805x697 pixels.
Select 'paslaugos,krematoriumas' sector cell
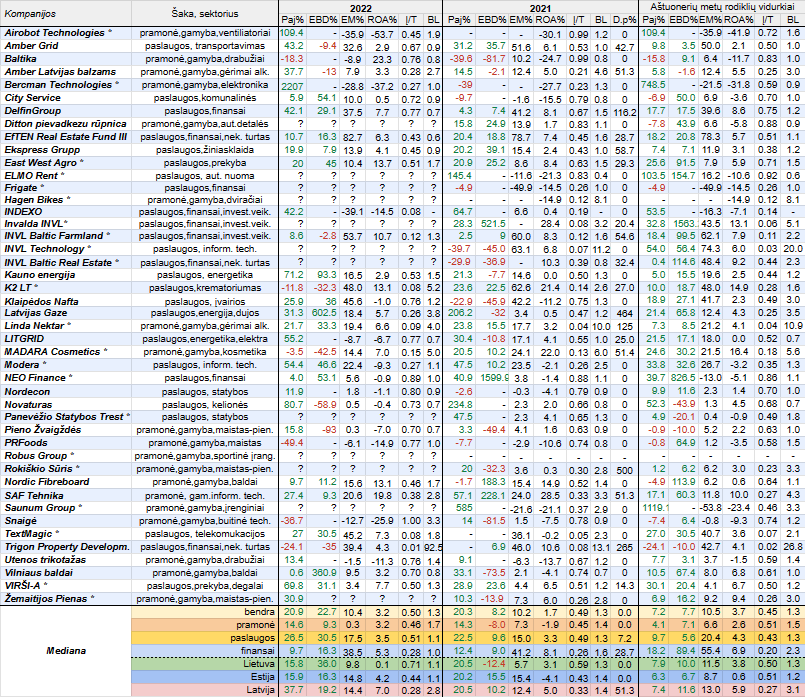pyautogui.click(x=205, y=288)
